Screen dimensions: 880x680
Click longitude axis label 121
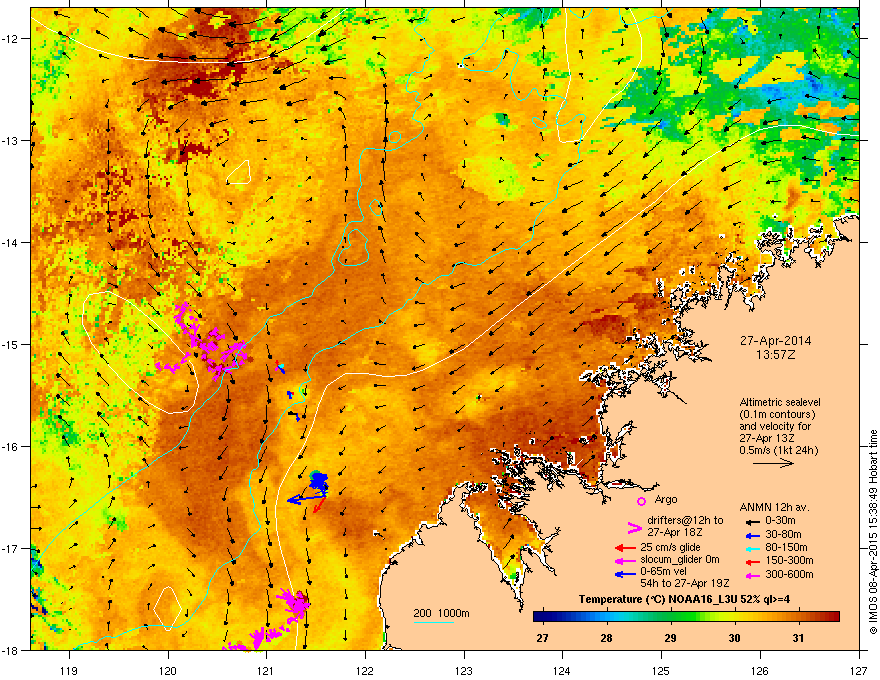tap(267, 670)
